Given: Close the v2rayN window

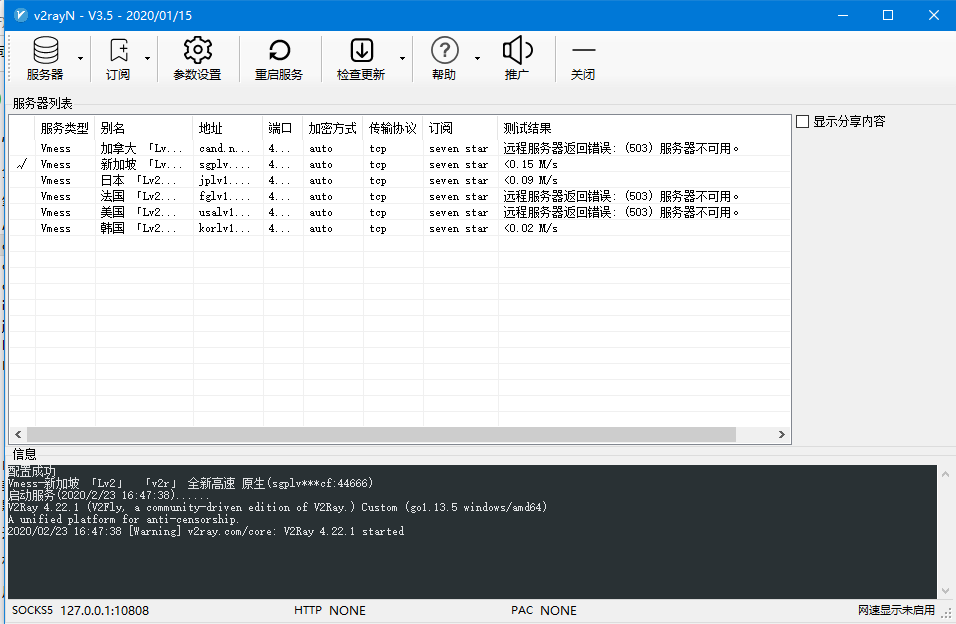Looking at the screenshot, I should click(933, 15).
